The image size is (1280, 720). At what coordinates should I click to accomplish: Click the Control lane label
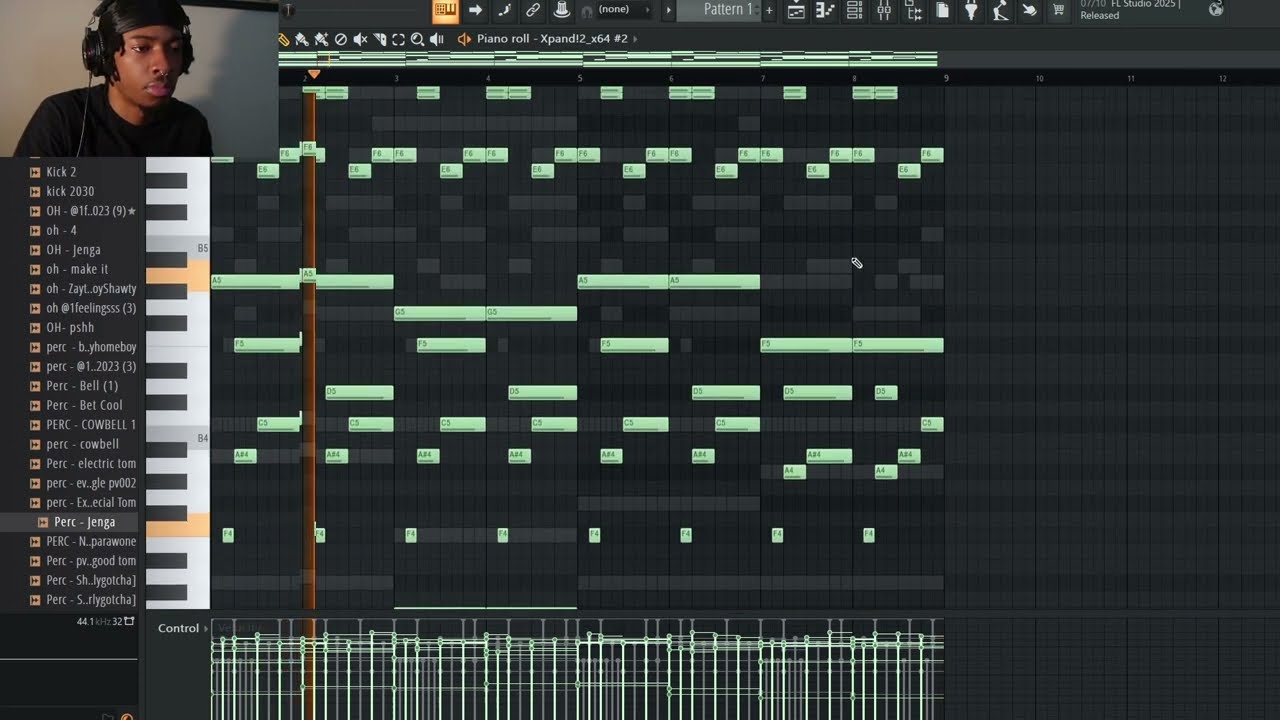tap(178, 628)
